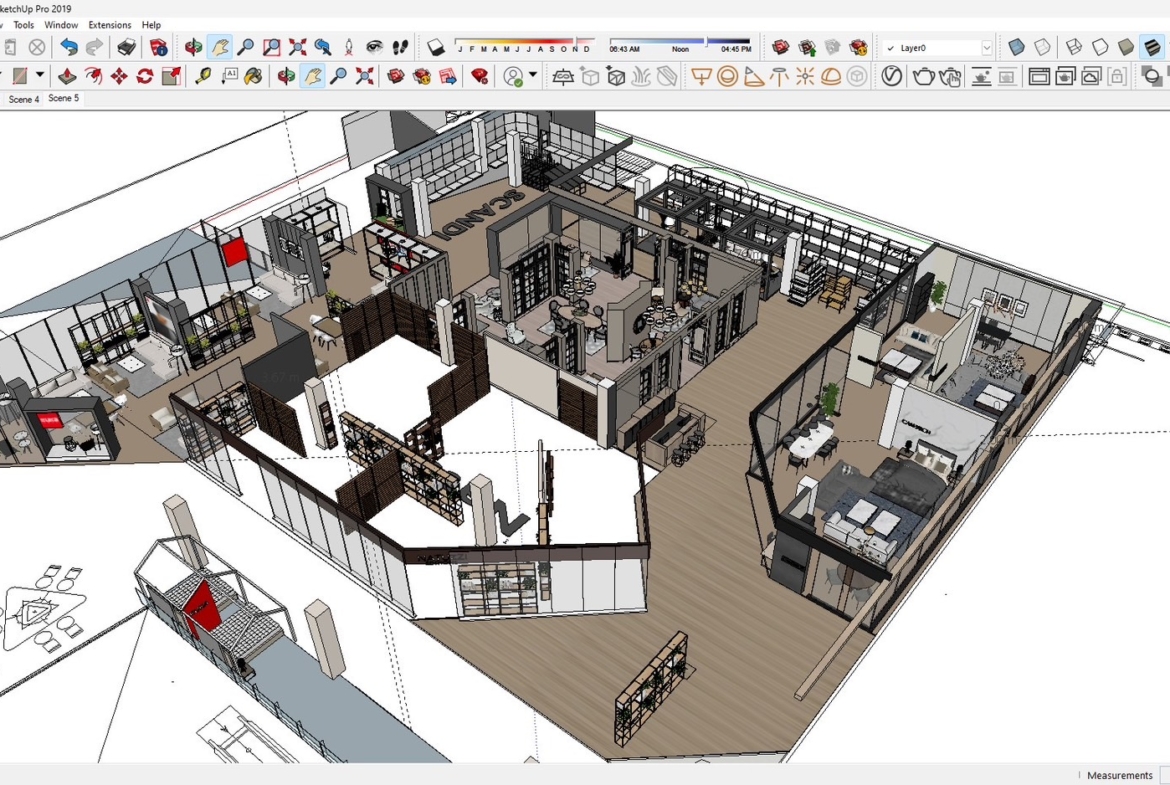
Task: Start a V-Ray render with the teapot icon
Action: click(x=923, y=76)
